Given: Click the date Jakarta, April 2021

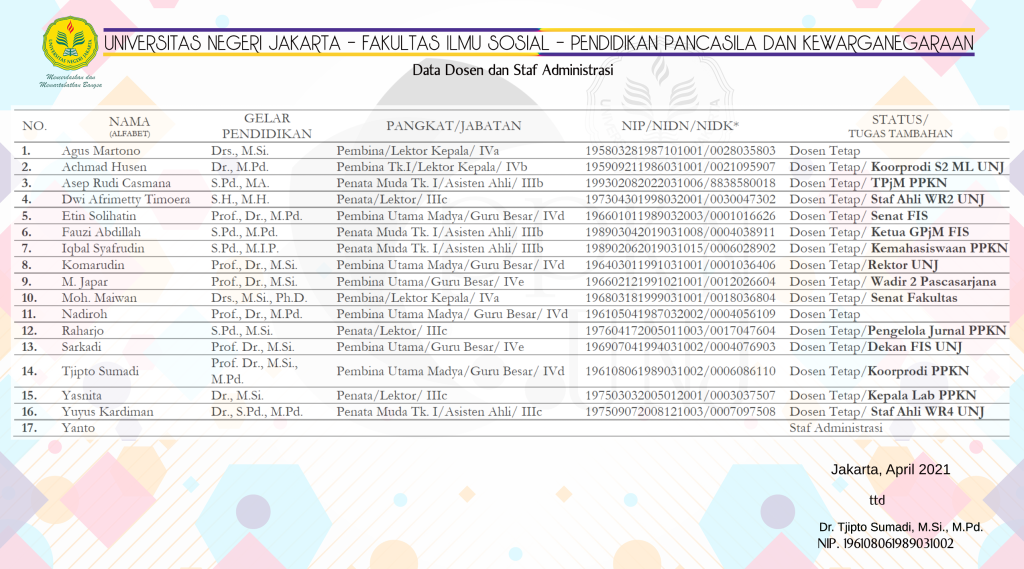Looking at the screenshot, I should [890, 469].
